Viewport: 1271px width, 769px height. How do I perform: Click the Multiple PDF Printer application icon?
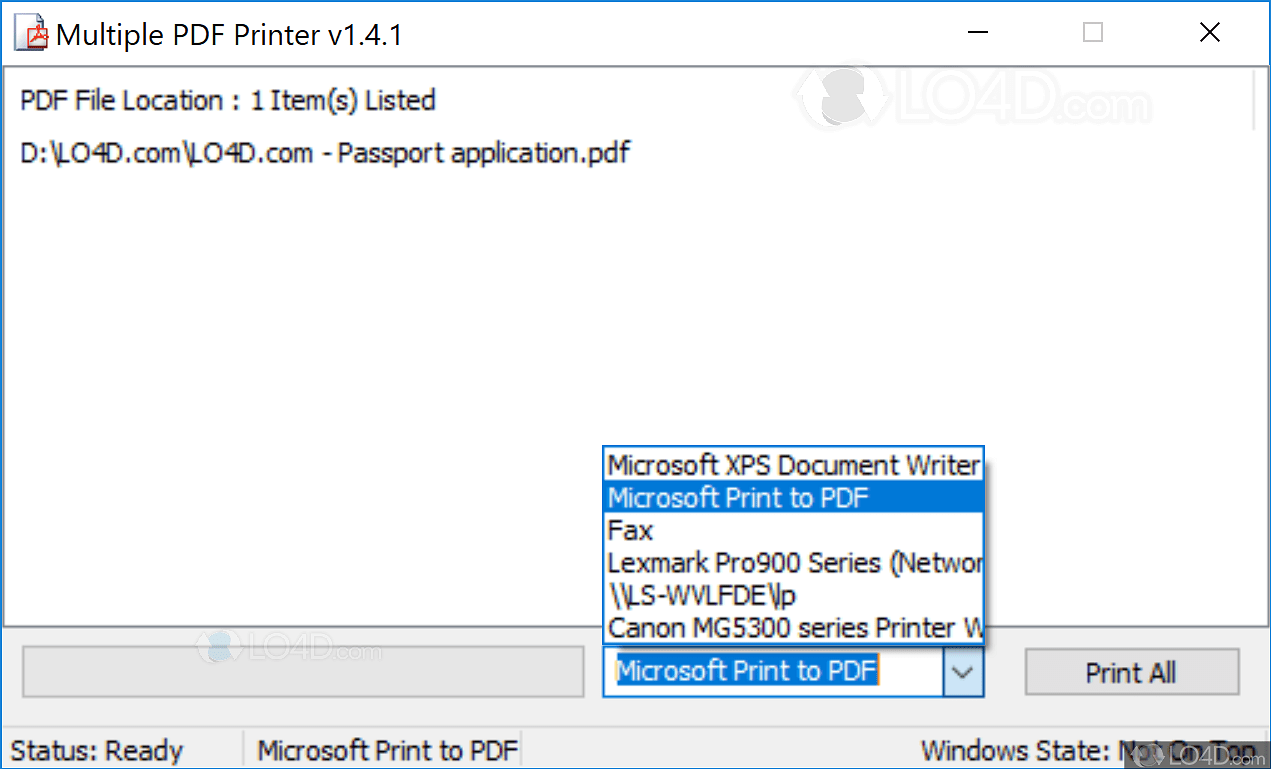click(x=29, y=31)
